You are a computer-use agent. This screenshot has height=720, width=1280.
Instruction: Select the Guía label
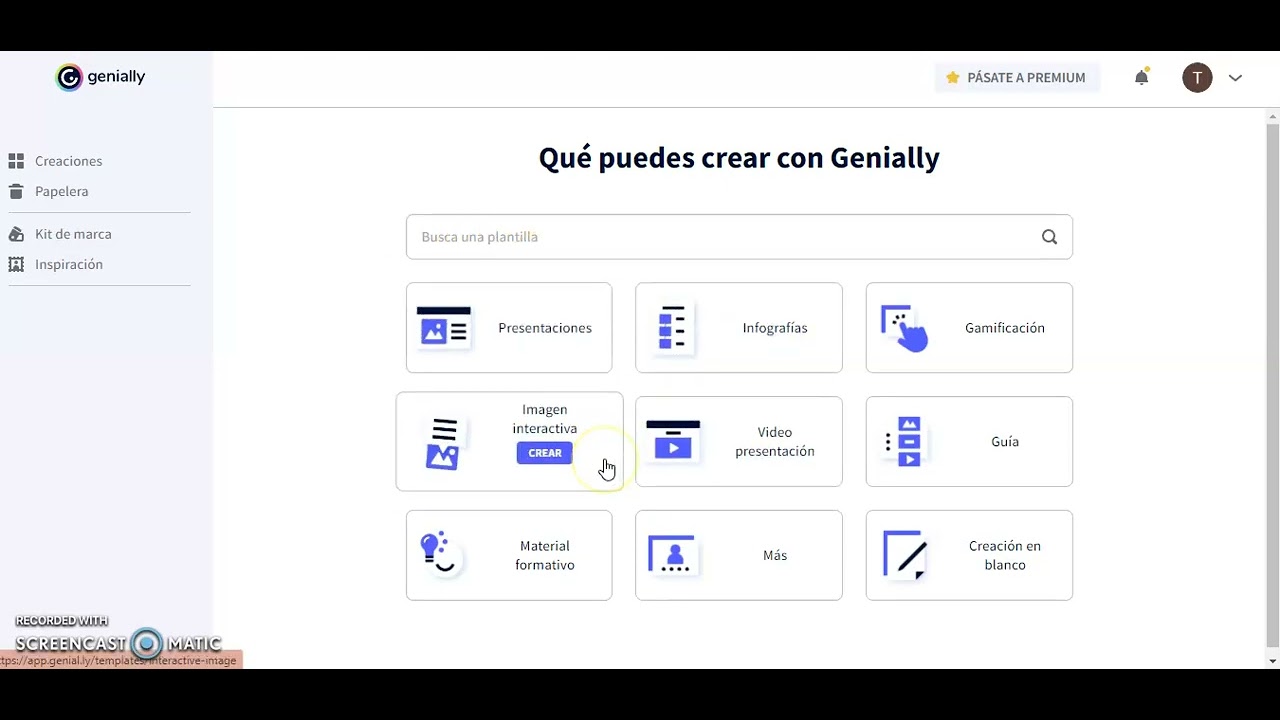point(1005,442)
